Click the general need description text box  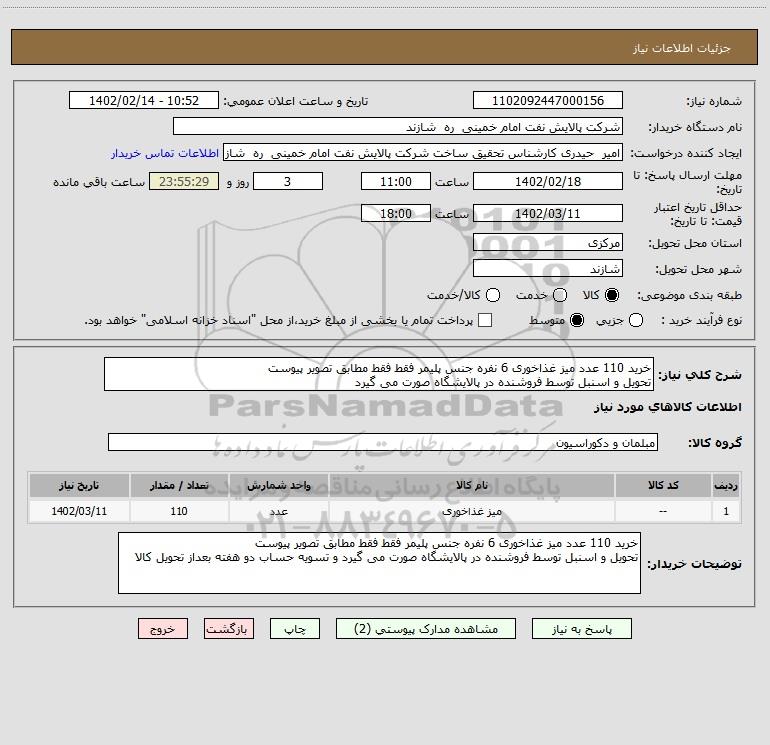(x=379, y=374)
